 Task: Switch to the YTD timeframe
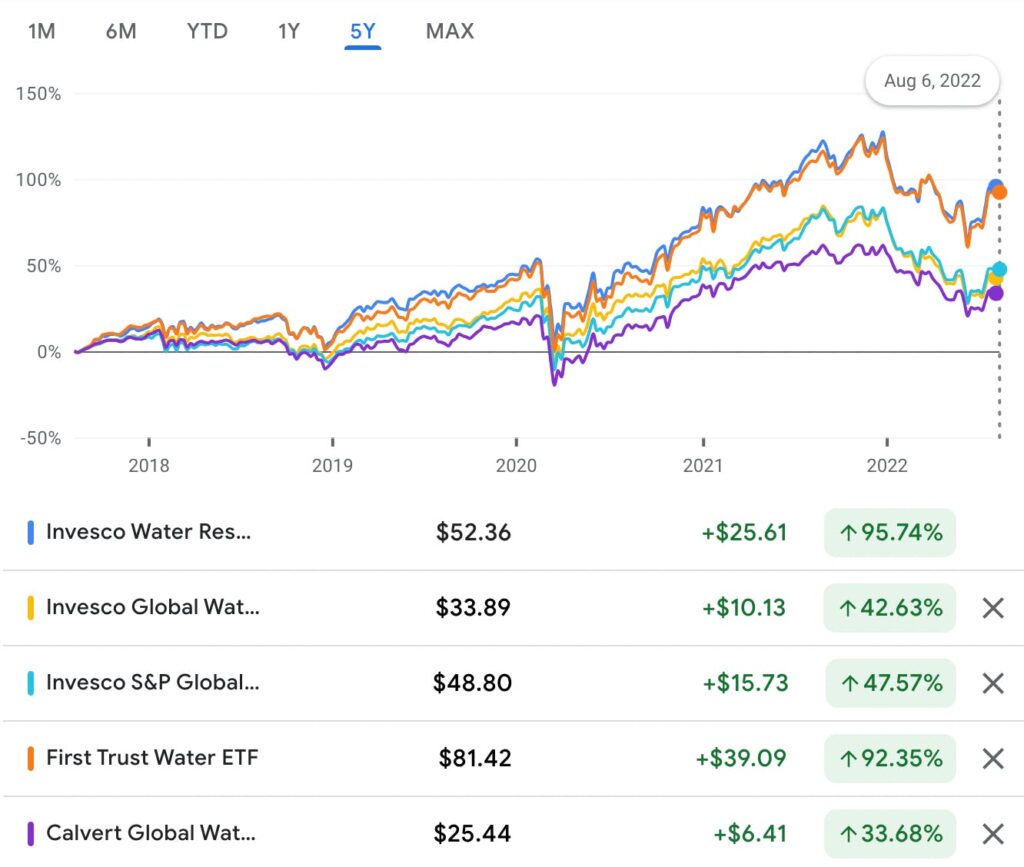[206, 30]
